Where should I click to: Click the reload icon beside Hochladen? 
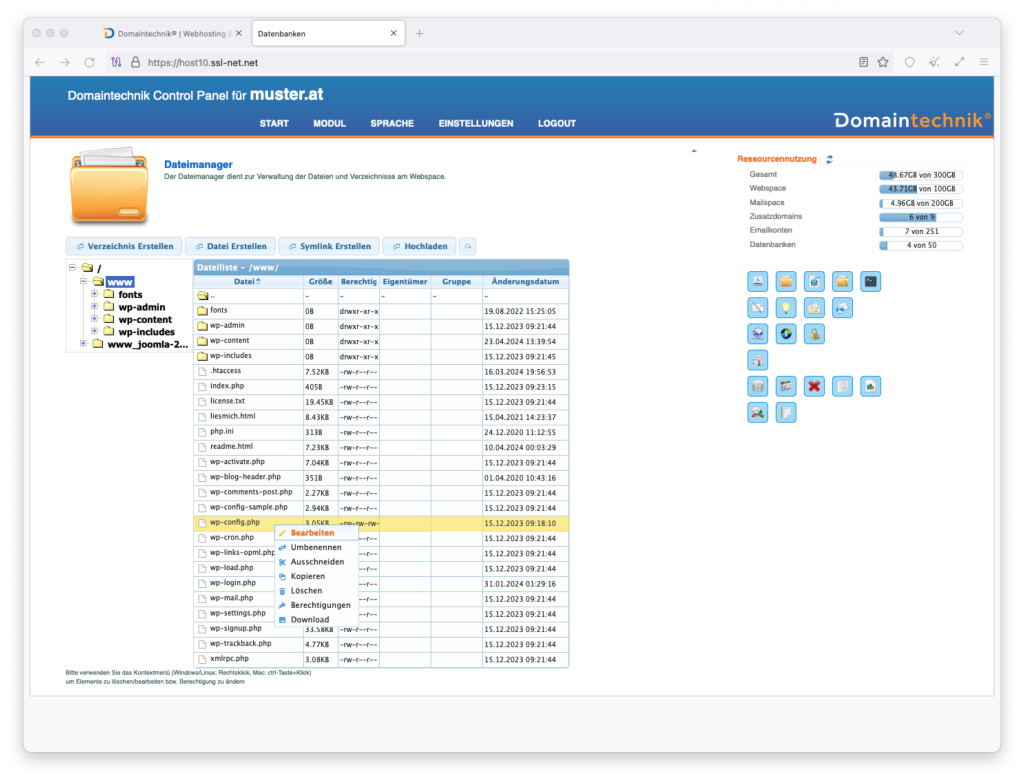point(468,246)
